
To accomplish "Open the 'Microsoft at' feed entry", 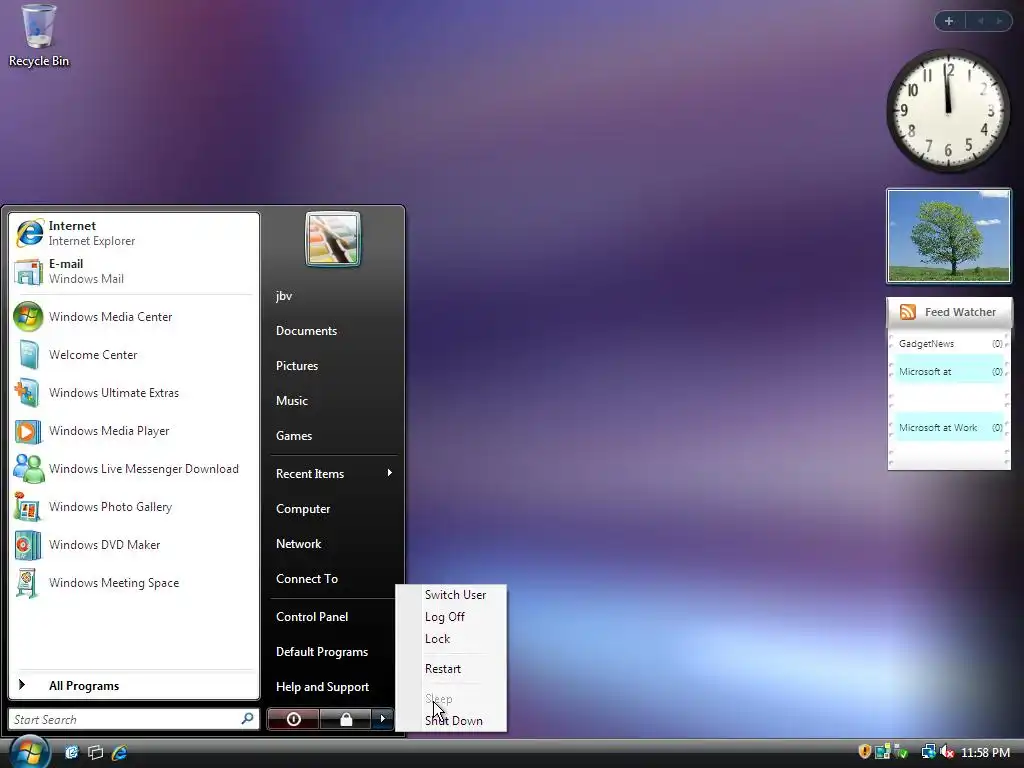I will tap(950, 368).
